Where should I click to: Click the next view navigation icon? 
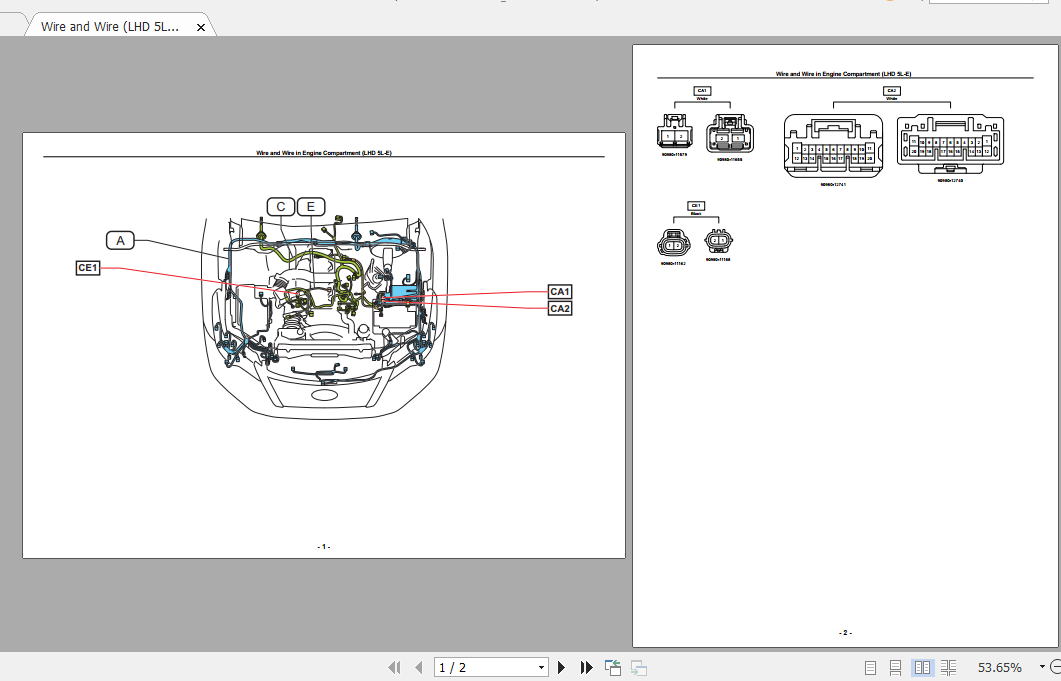pyautogui.click(x=638, y=667)
